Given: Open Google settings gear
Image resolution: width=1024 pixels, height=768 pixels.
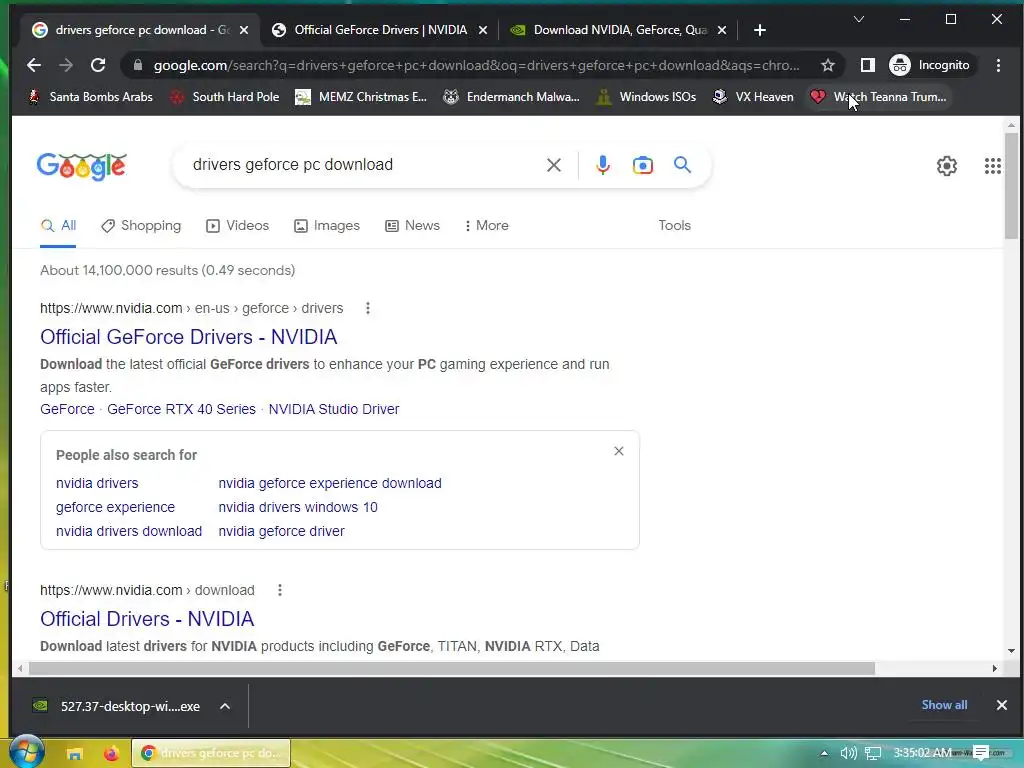Looking at the screenshot, I should [x=946, y=166].
